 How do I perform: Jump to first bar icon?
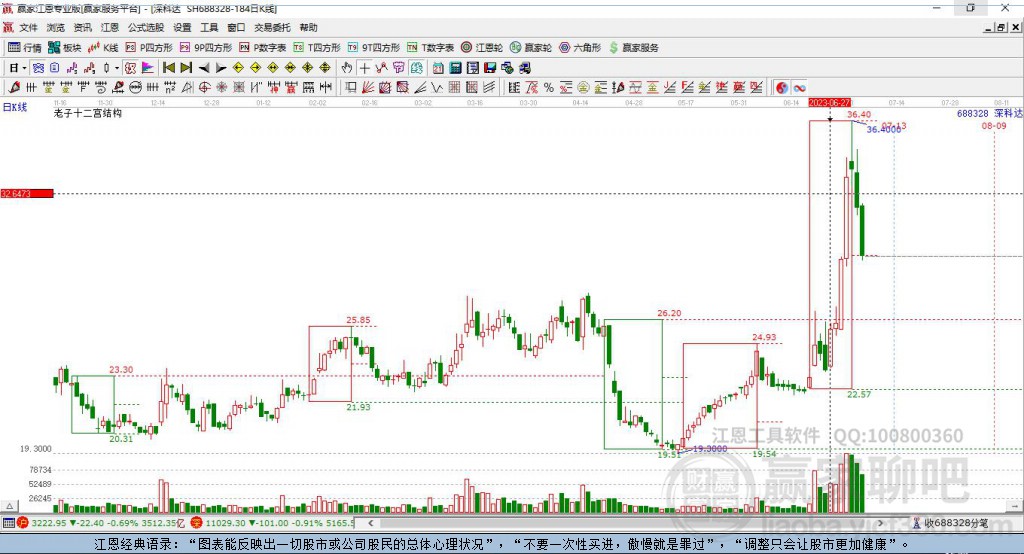(169, 68)
